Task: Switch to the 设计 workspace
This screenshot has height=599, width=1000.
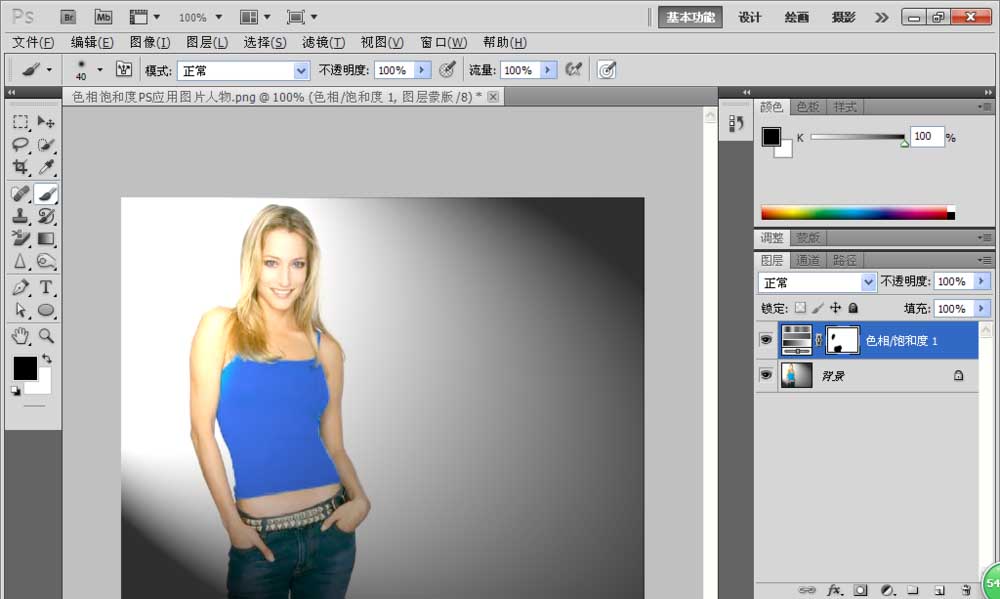Action: click(x=749, y=17)
